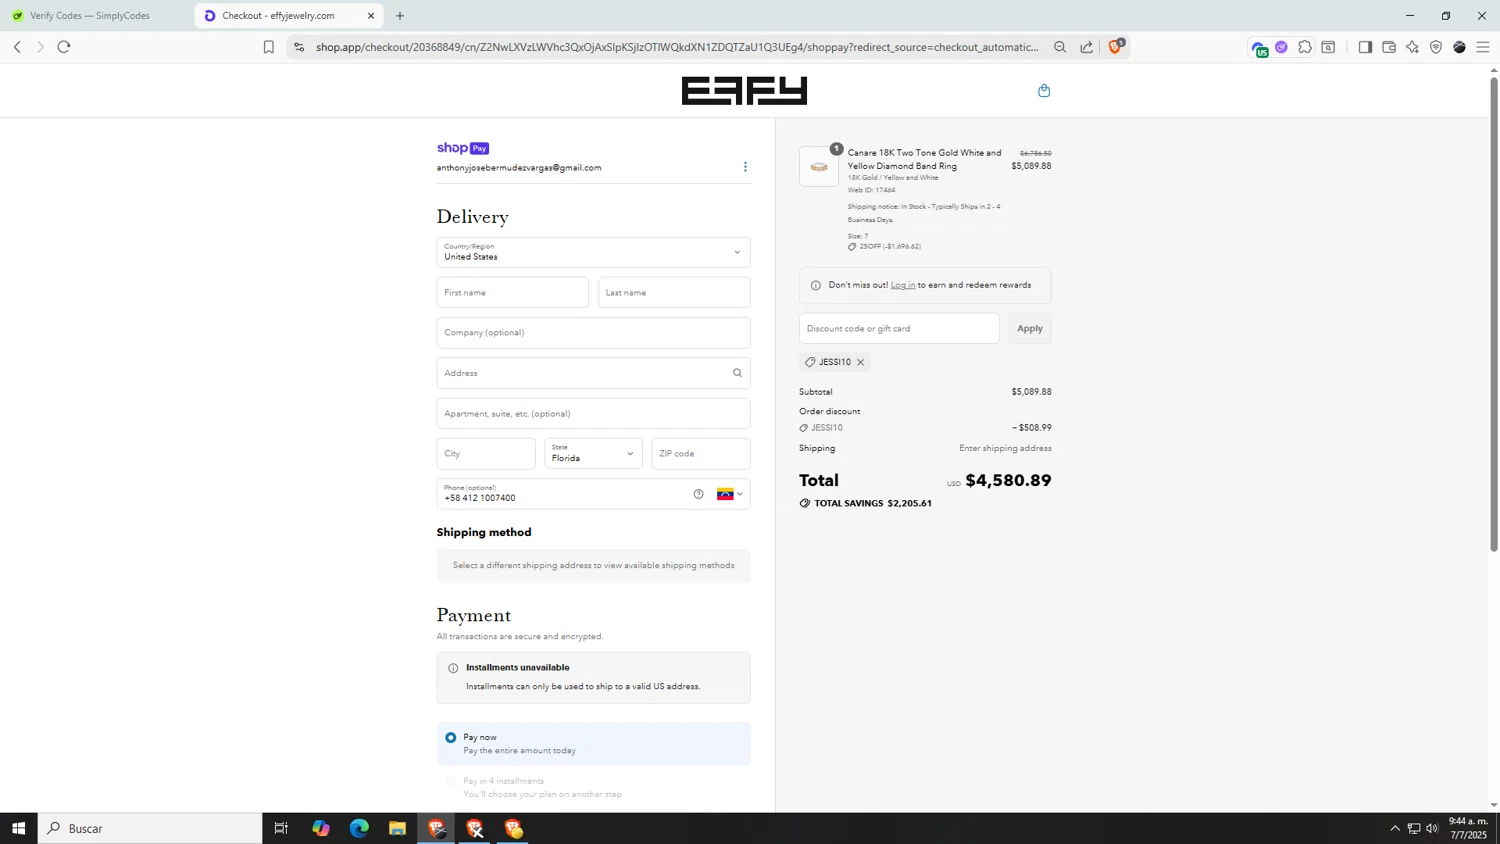Click Discount code or gift card field
This screenshot has height=844, width=1500.
click(x=899, y=328)
